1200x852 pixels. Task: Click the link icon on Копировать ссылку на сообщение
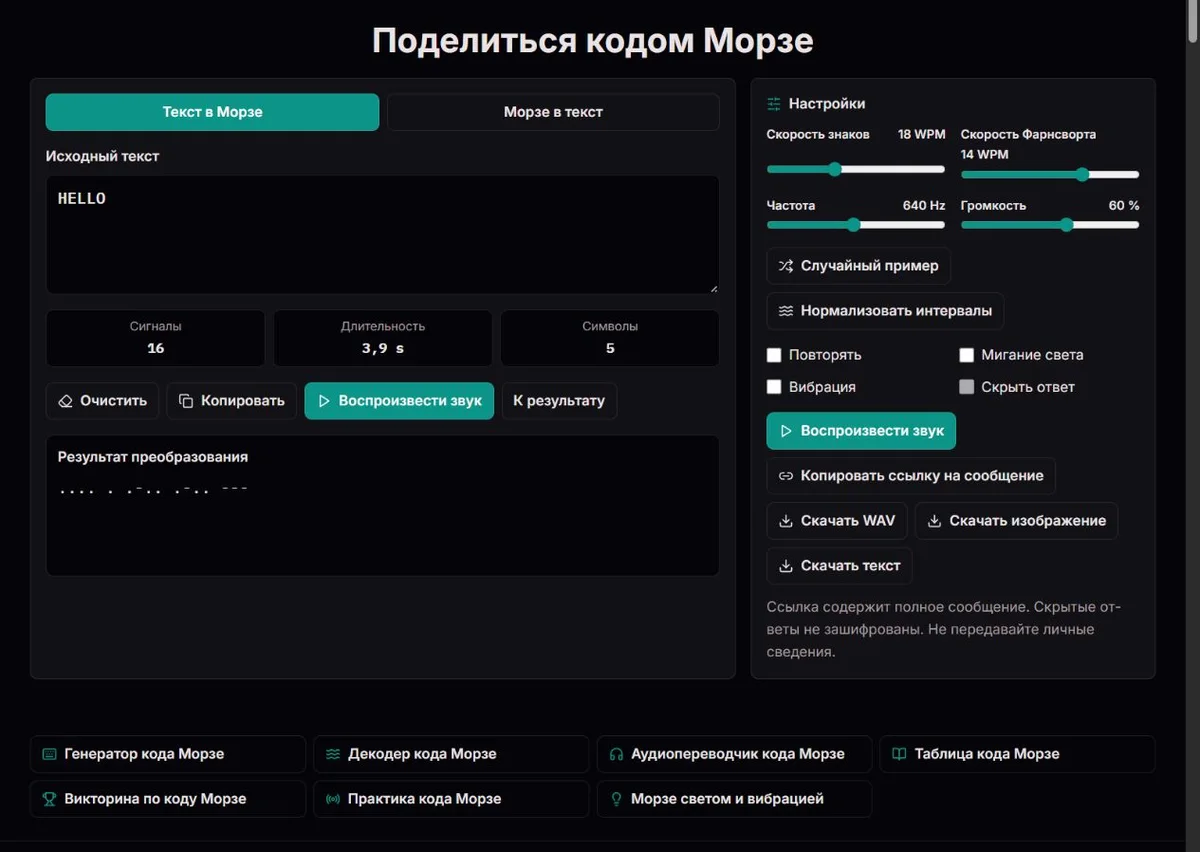[786, 476]
